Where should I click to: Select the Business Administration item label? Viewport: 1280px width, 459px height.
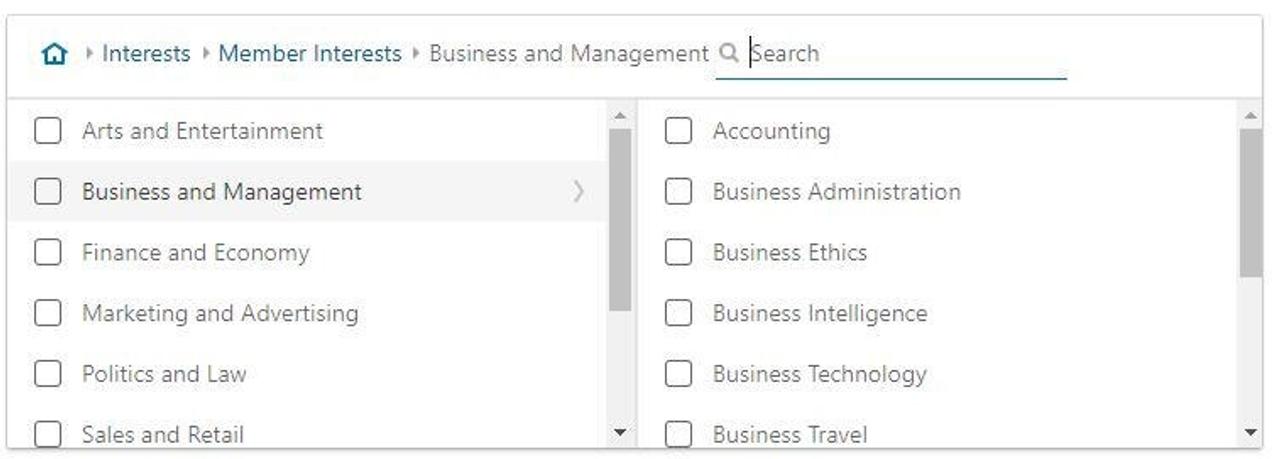pyautogui.click(x=836, y=192)
